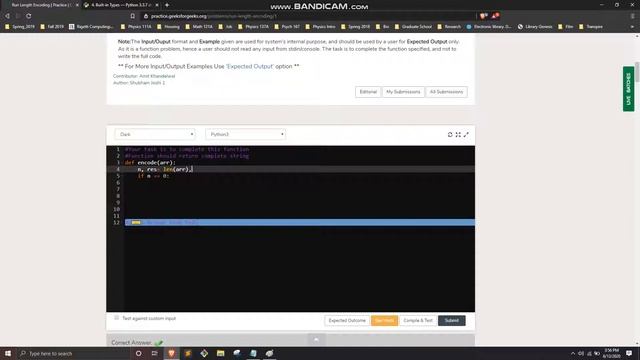Screen dimensions: 640x360
Task: Open All Submissions
Action: coord(446,92)
